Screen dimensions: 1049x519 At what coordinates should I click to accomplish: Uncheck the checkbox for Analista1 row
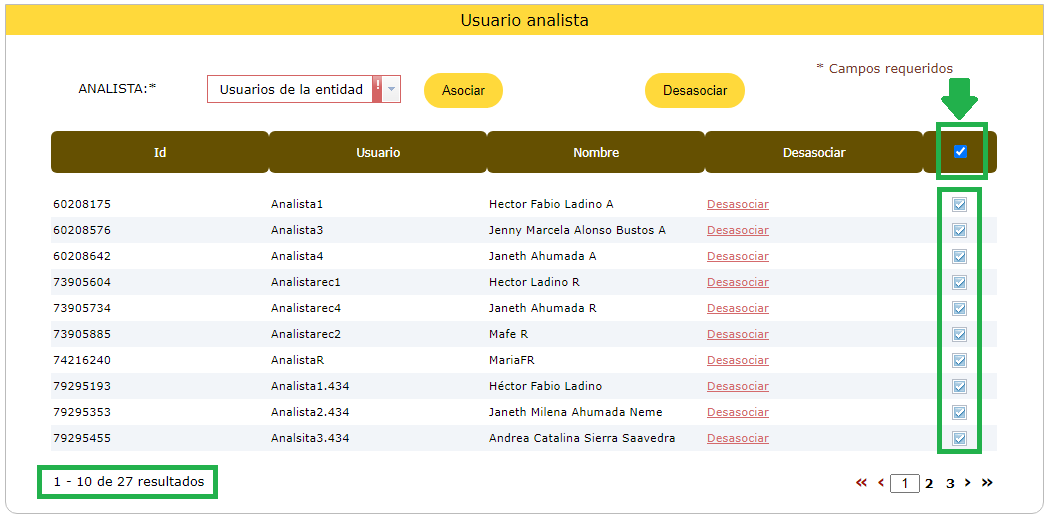959,204
